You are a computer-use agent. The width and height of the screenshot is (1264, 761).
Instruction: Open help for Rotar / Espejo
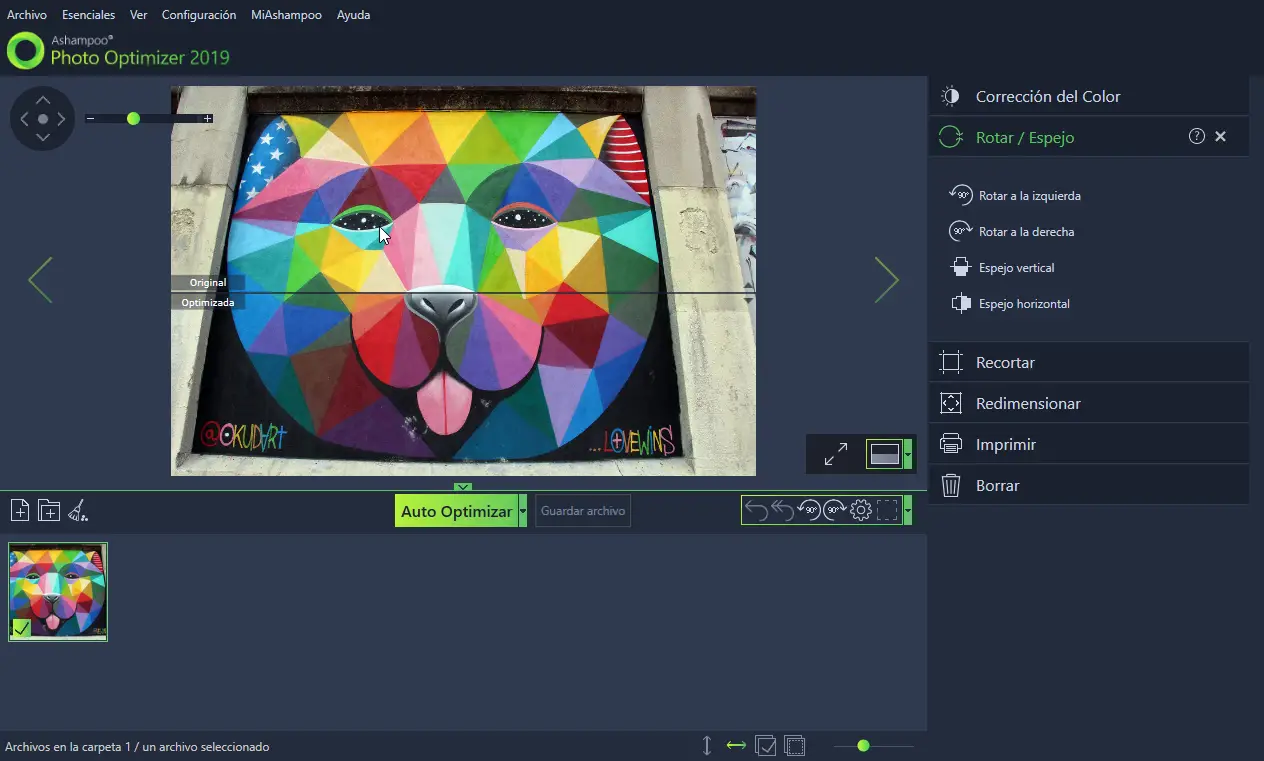point(1197,137)
